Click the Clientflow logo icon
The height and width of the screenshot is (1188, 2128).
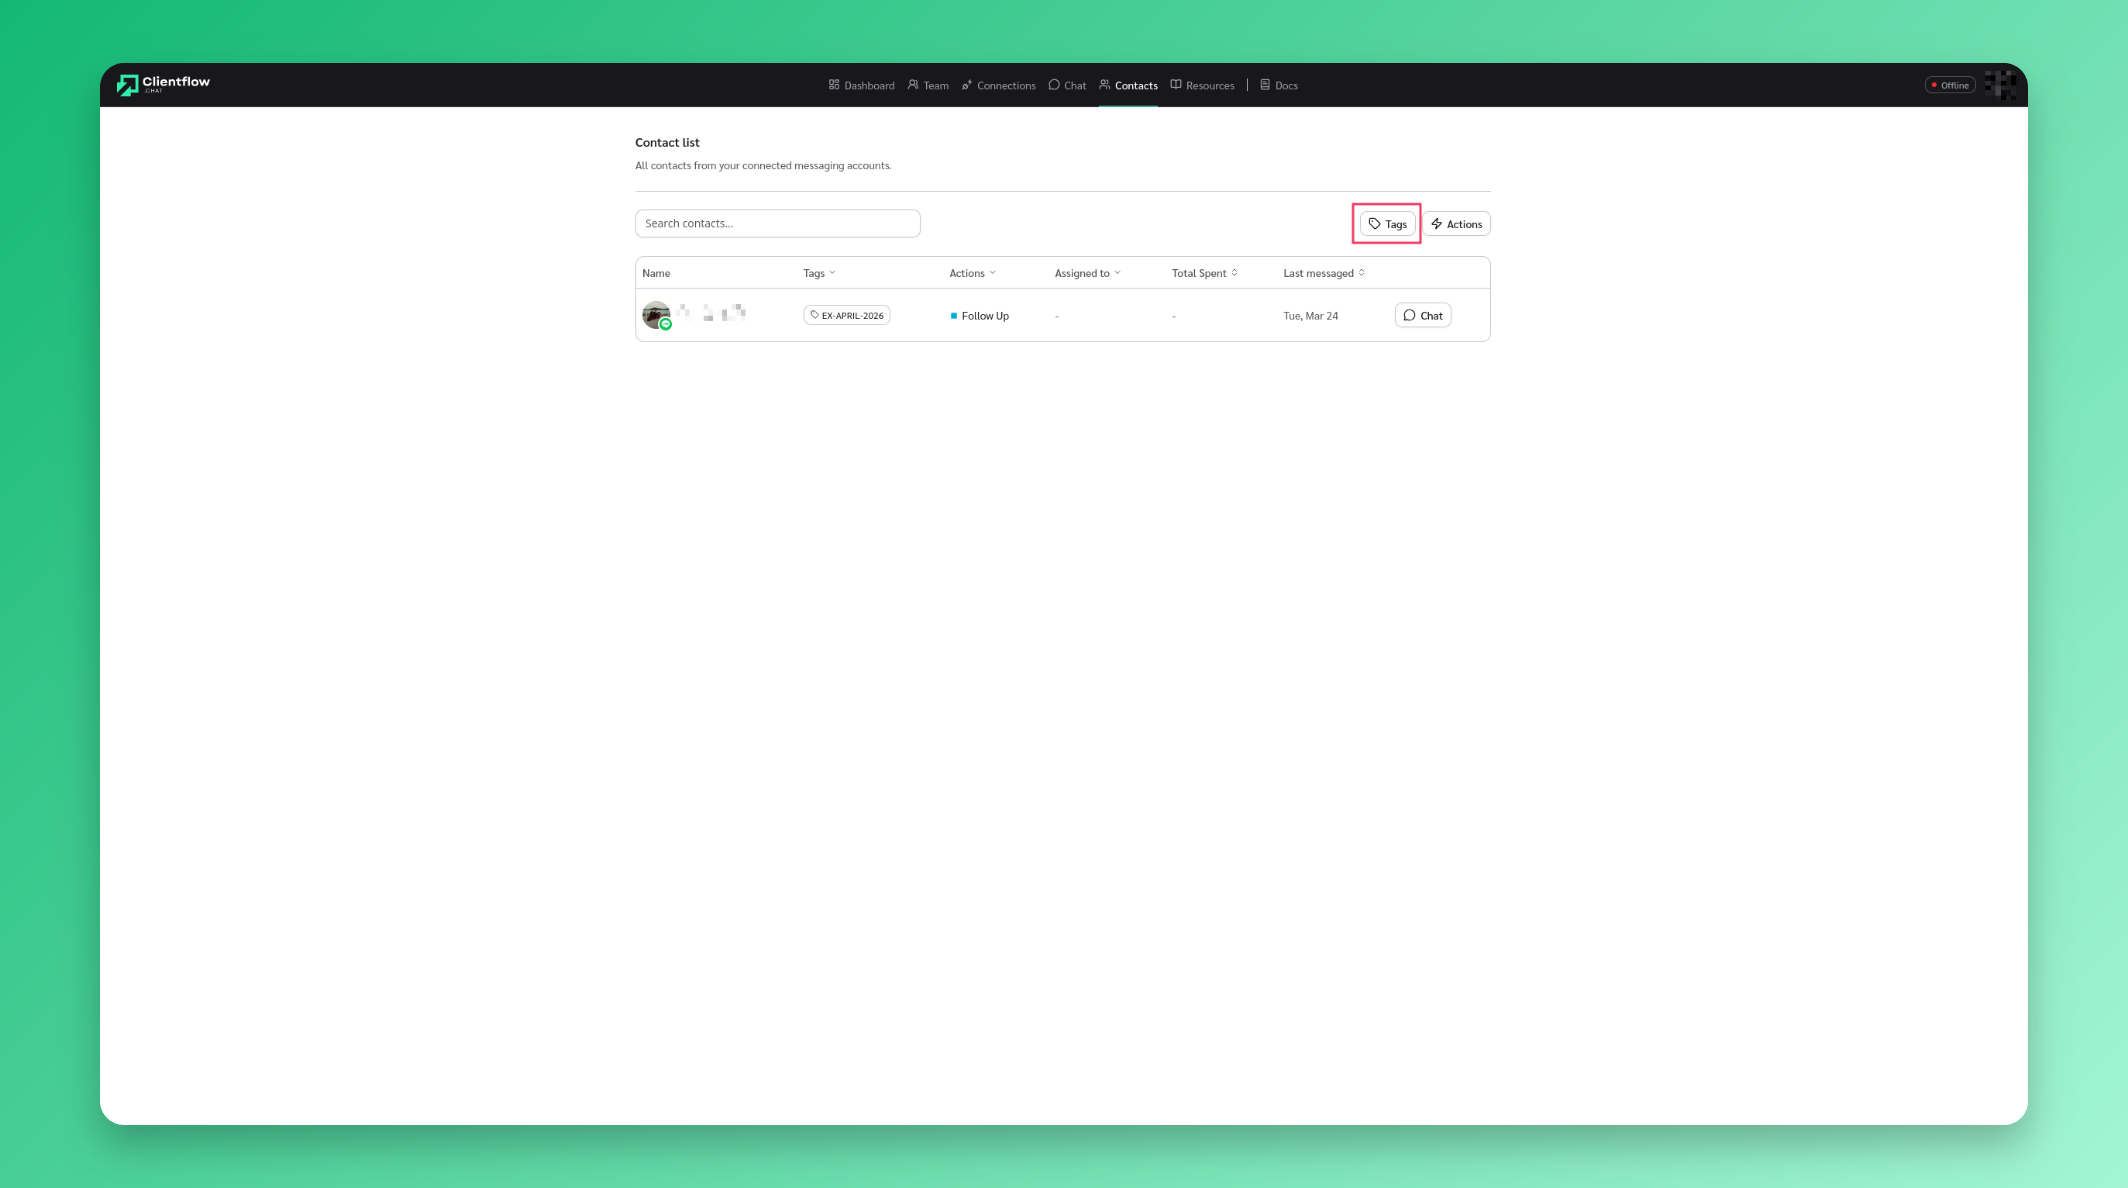[x=128, y=84]
